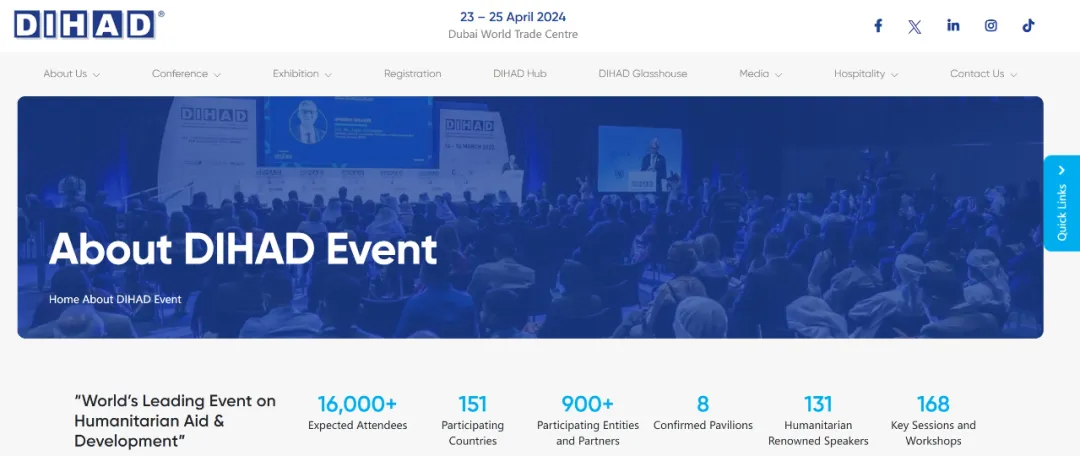Click the Contact Us menu label
The width and height of the screenshot is (1080, 456).
977,74
